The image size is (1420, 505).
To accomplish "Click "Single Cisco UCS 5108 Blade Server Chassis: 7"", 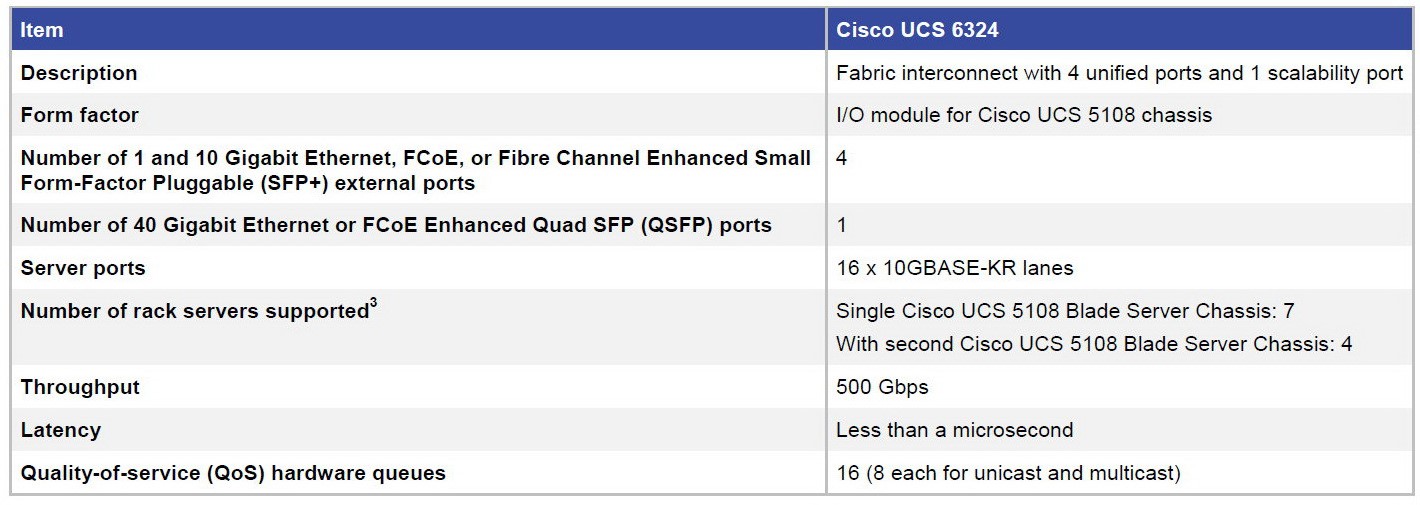I will pyautogui.click(x=1066, y=311).
